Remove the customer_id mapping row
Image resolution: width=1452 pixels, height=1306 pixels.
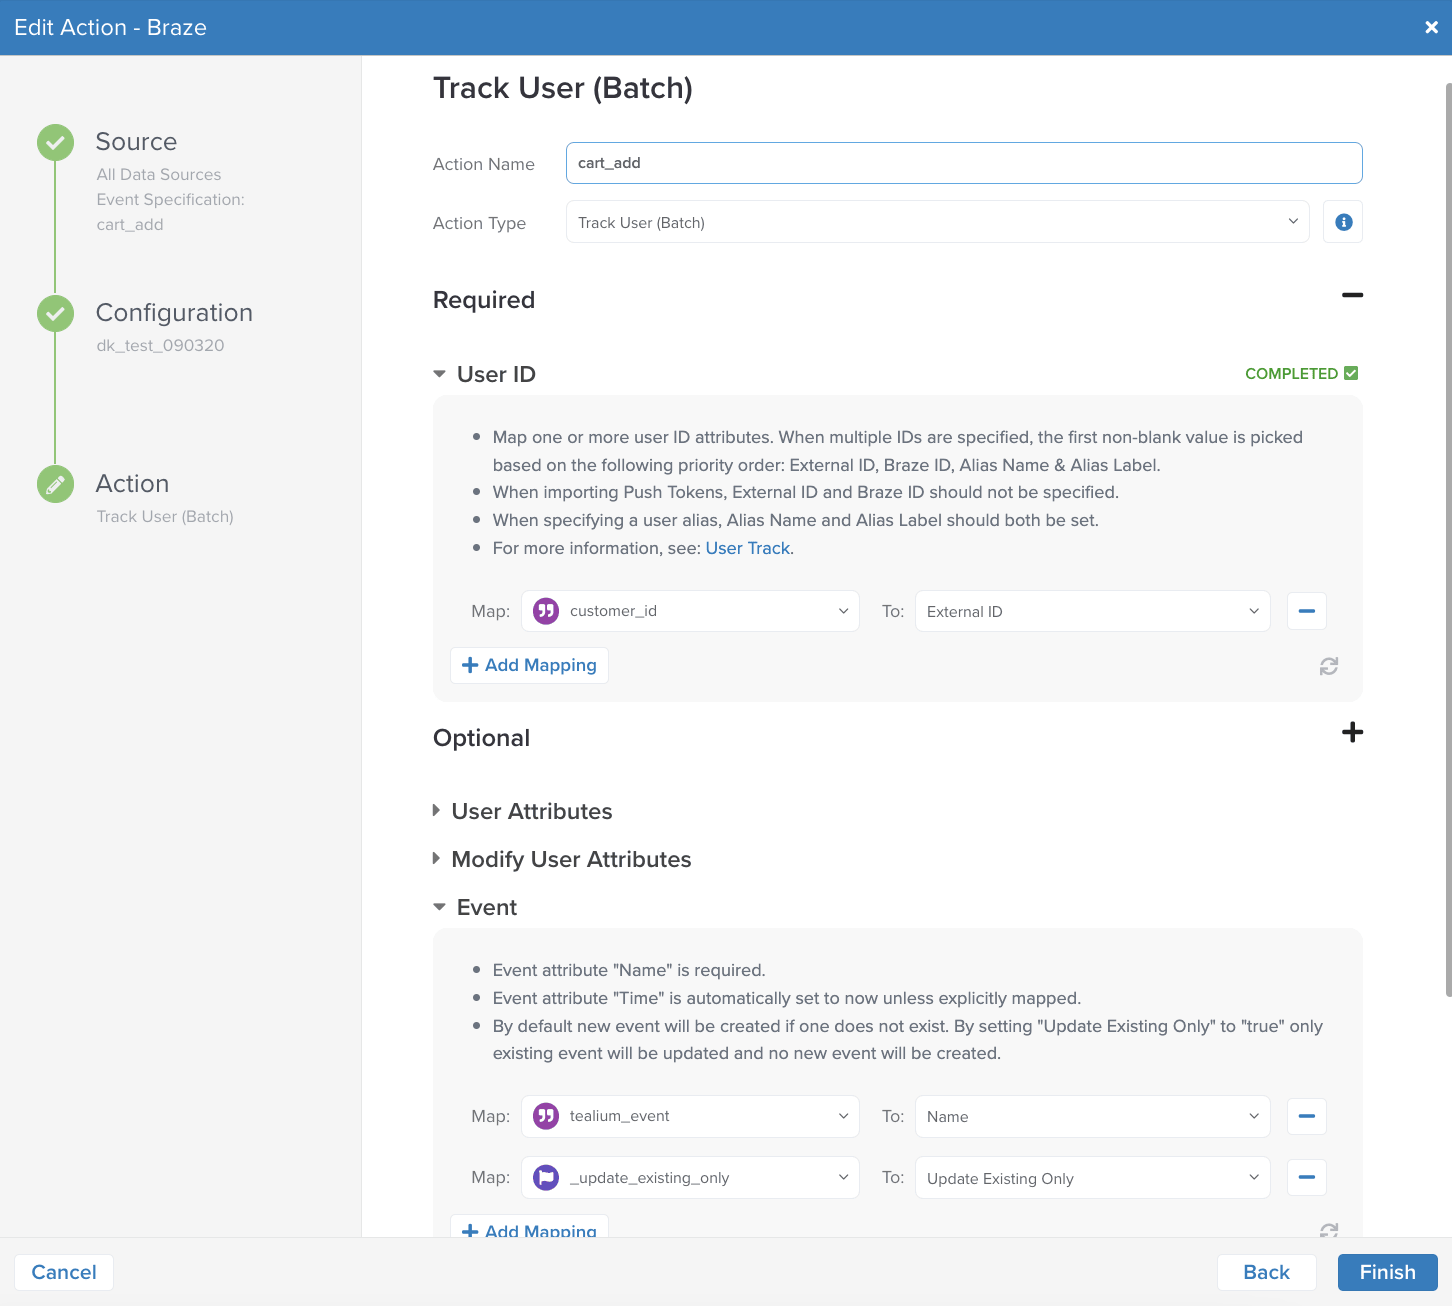tap(1306, 611)
